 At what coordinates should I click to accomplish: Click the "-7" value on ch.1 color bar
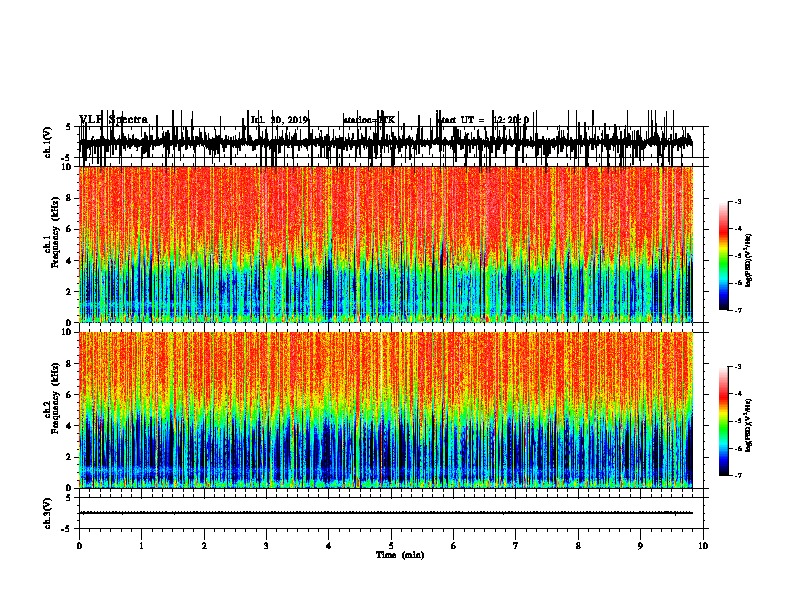[738, 310]
